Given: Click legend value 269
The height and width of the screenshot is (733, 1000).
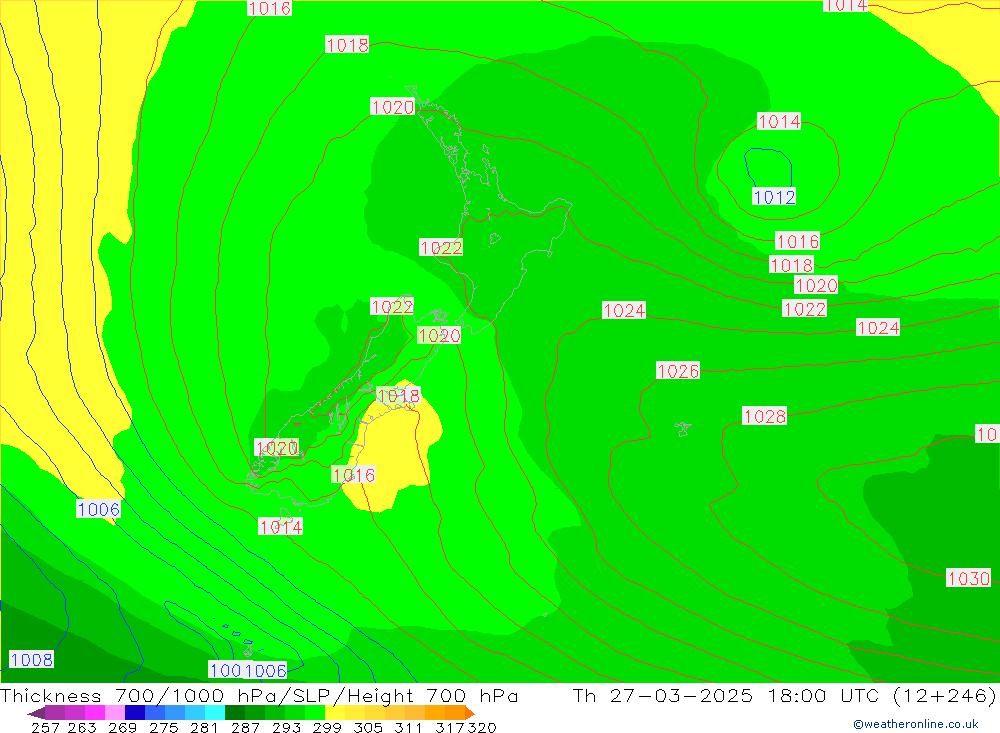Looking at the screenshot, I should point(122,727).
